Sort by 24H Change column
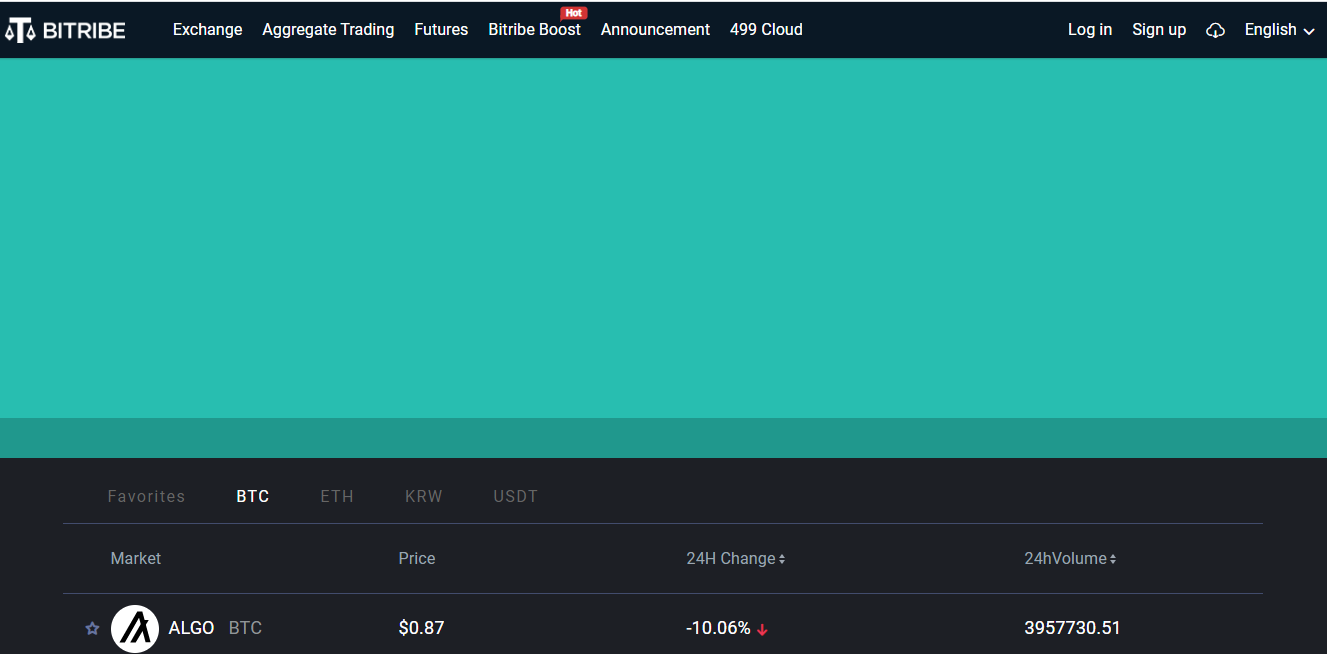Image resolution: width=1327 pixels, height=654 pixels. point(735,558)
